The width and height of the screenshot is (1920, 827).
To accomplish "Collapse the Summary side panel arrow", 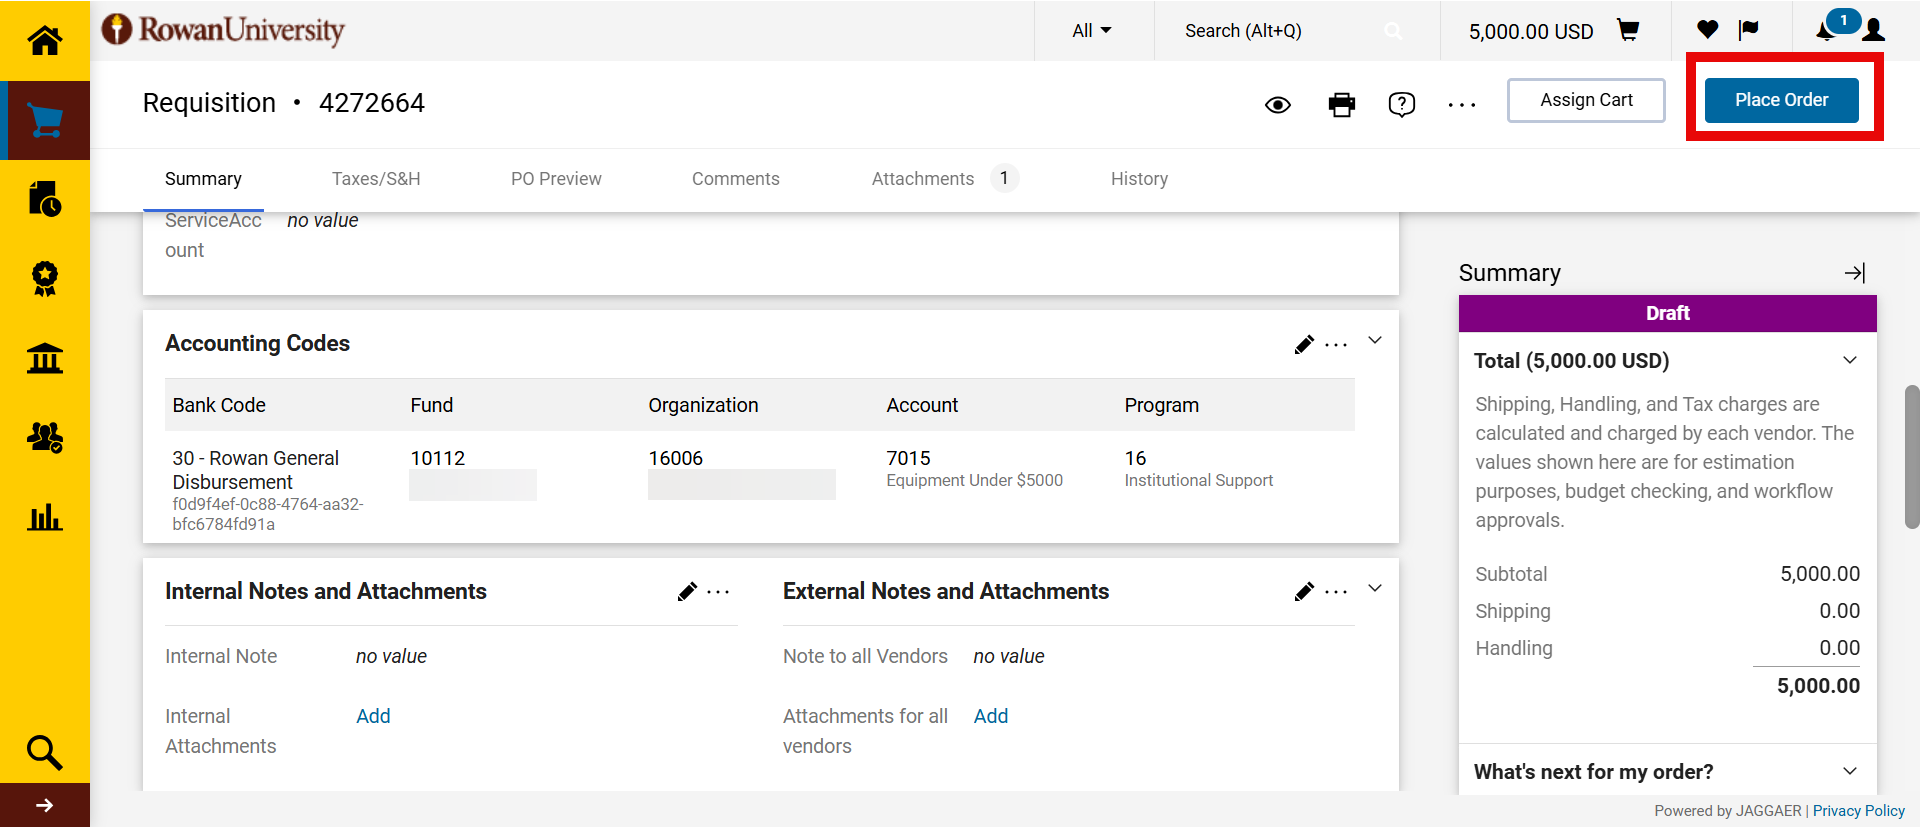I will 1854,273.
